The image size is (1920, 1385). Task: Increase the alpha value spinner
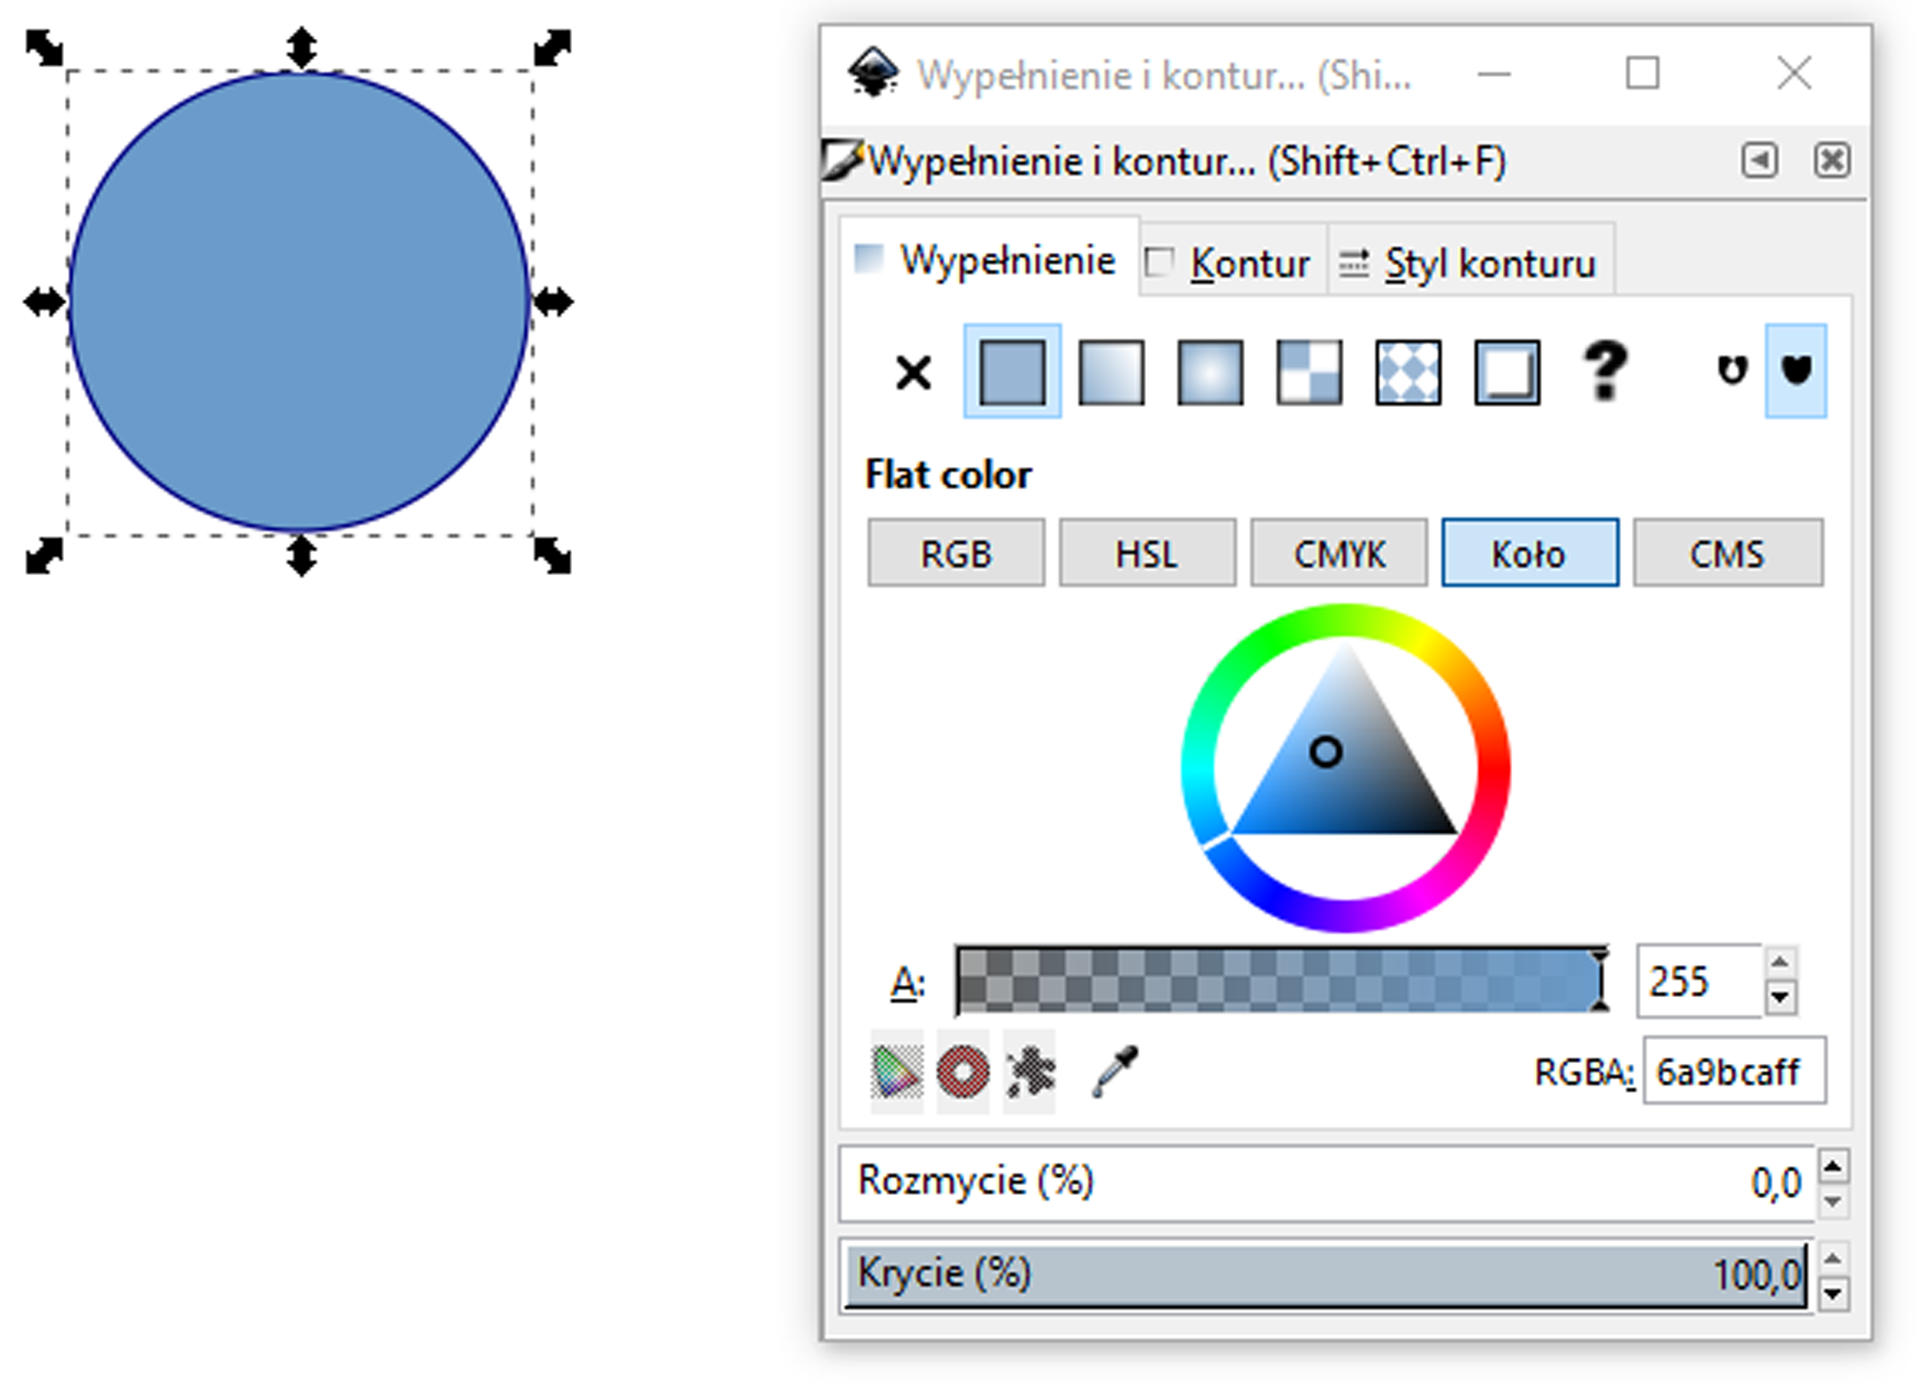coord(1780,963)
